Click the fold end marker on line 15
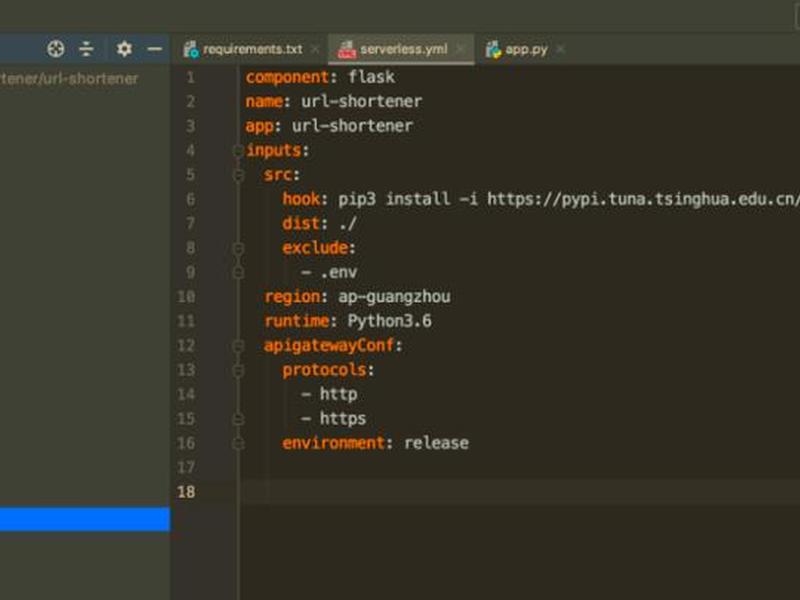The image size is (800, 600). point(238,419)
